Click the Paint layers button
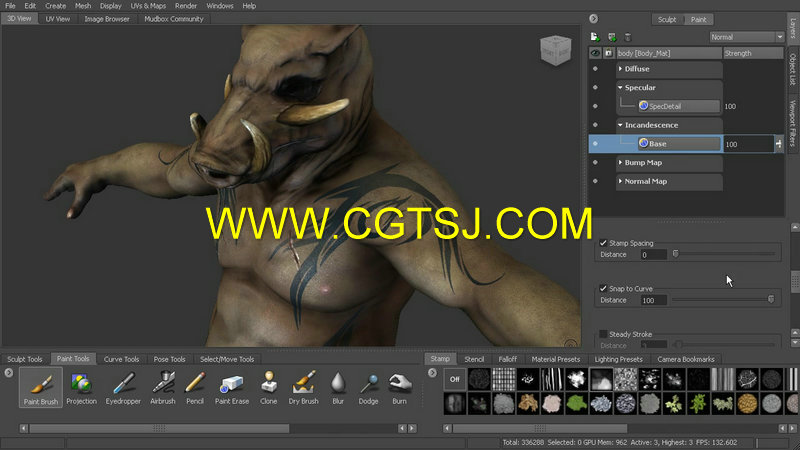Screen dimensions: 800x450 [x=698, y=19]
